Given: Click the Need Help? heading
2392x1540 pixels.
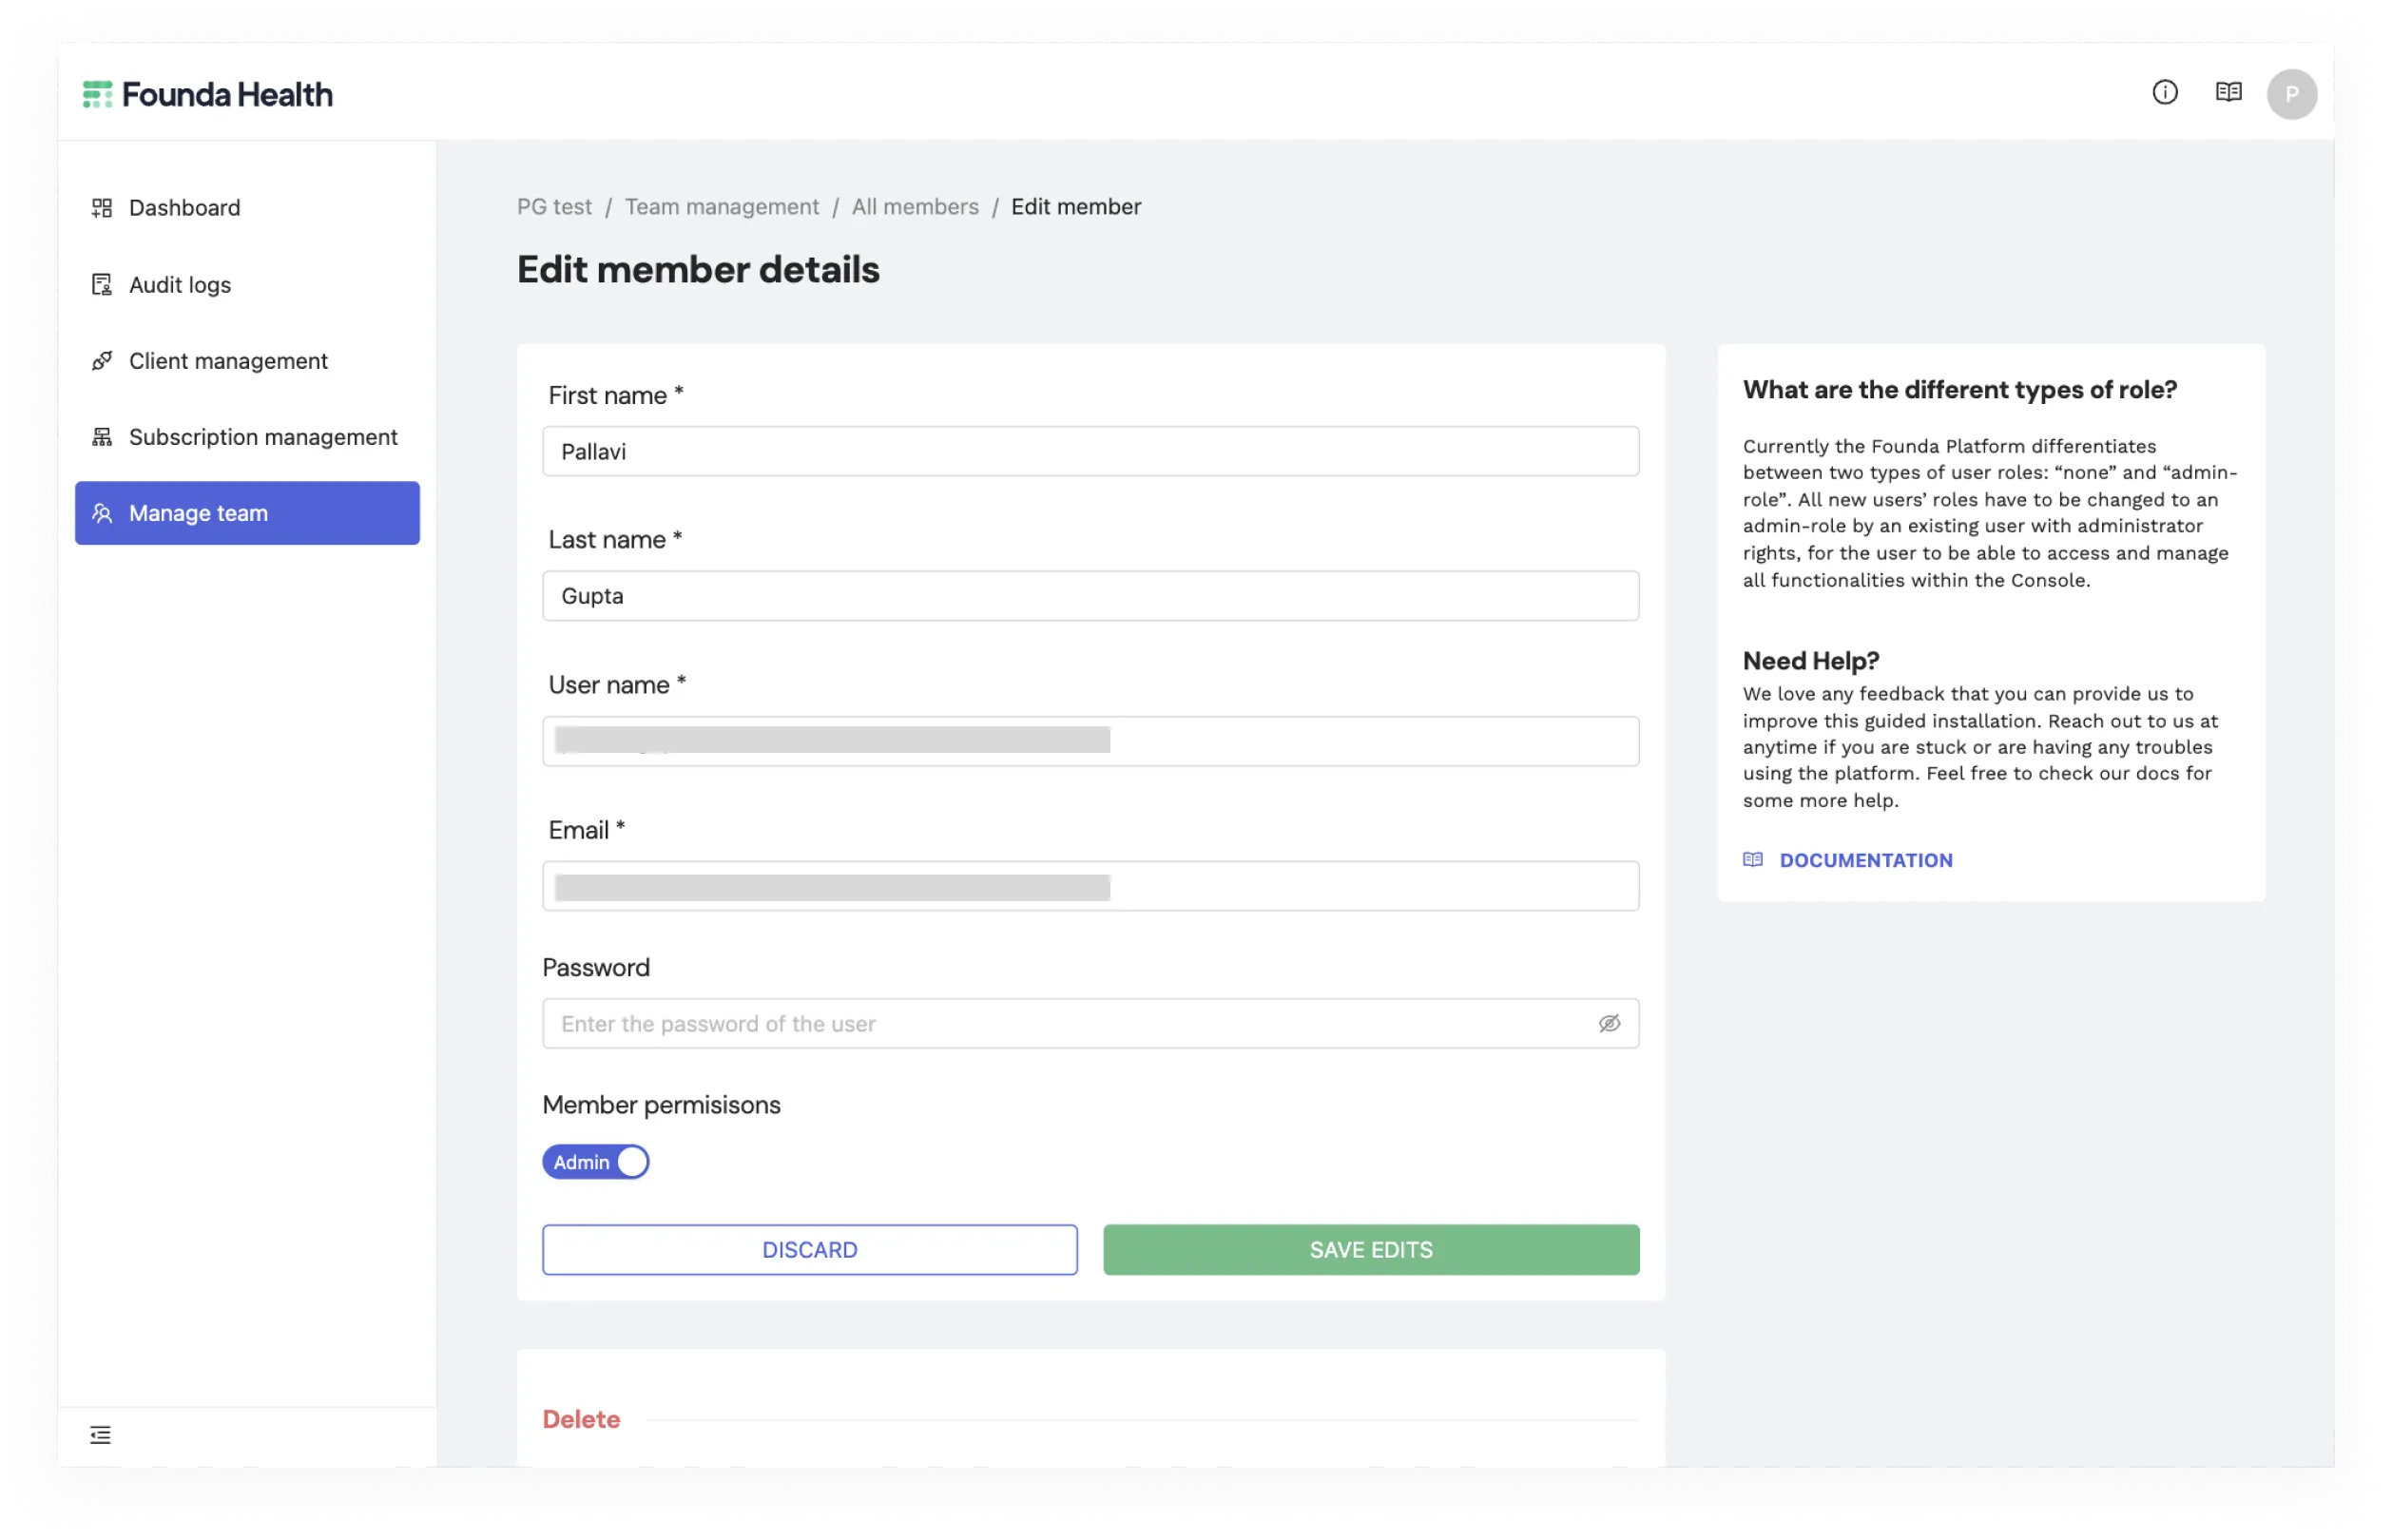Looking at the screenshot, I should click(x=1810, y=660).
